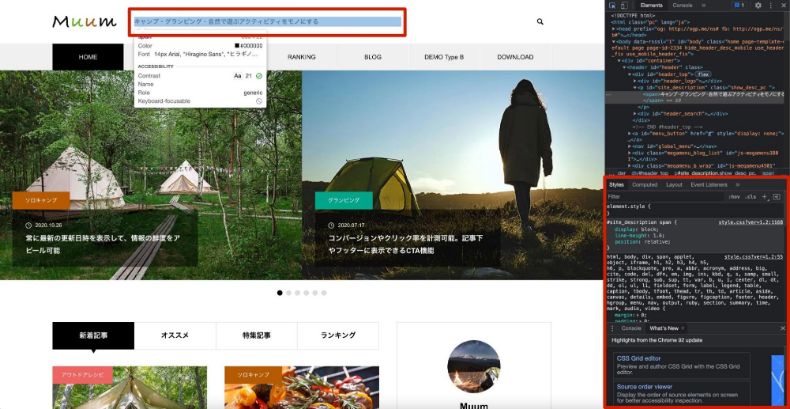Show more DevTools panels next to Console tab
The width and height of the screenshot is (790, 409).
[x=703, y=5]
